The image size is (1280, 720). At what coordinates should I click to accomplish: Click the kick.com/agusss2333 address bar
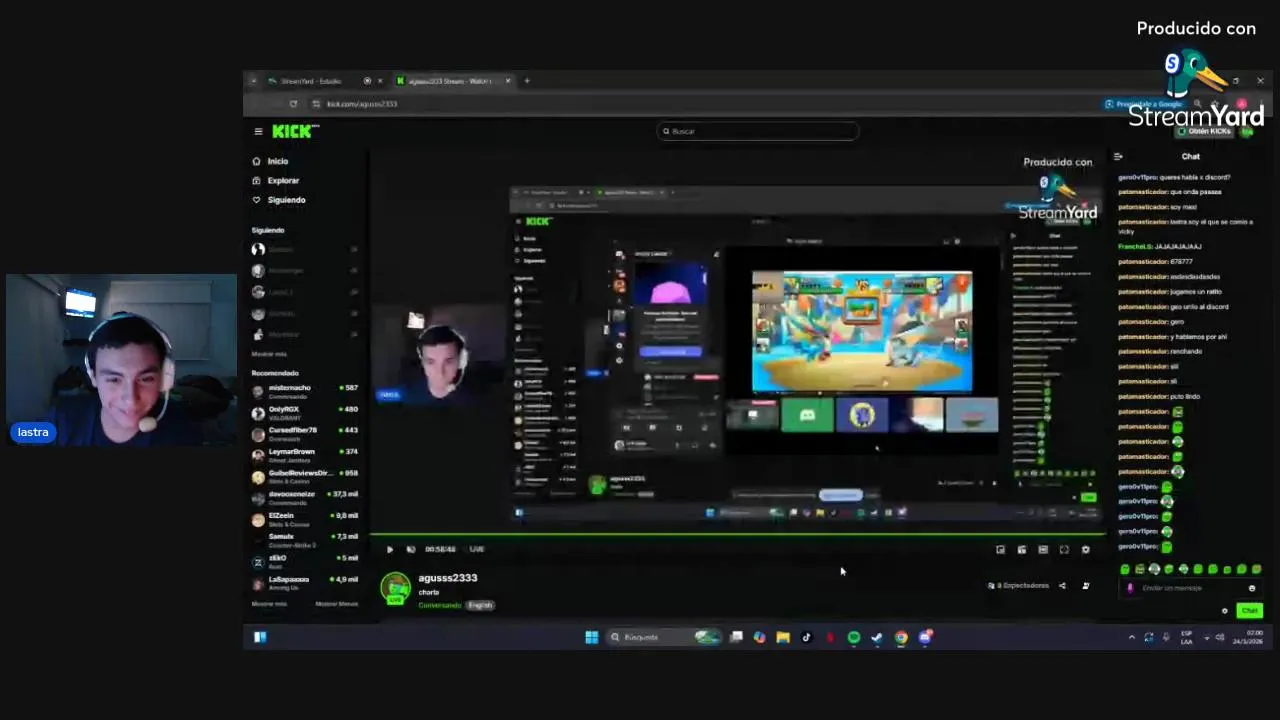362,104
